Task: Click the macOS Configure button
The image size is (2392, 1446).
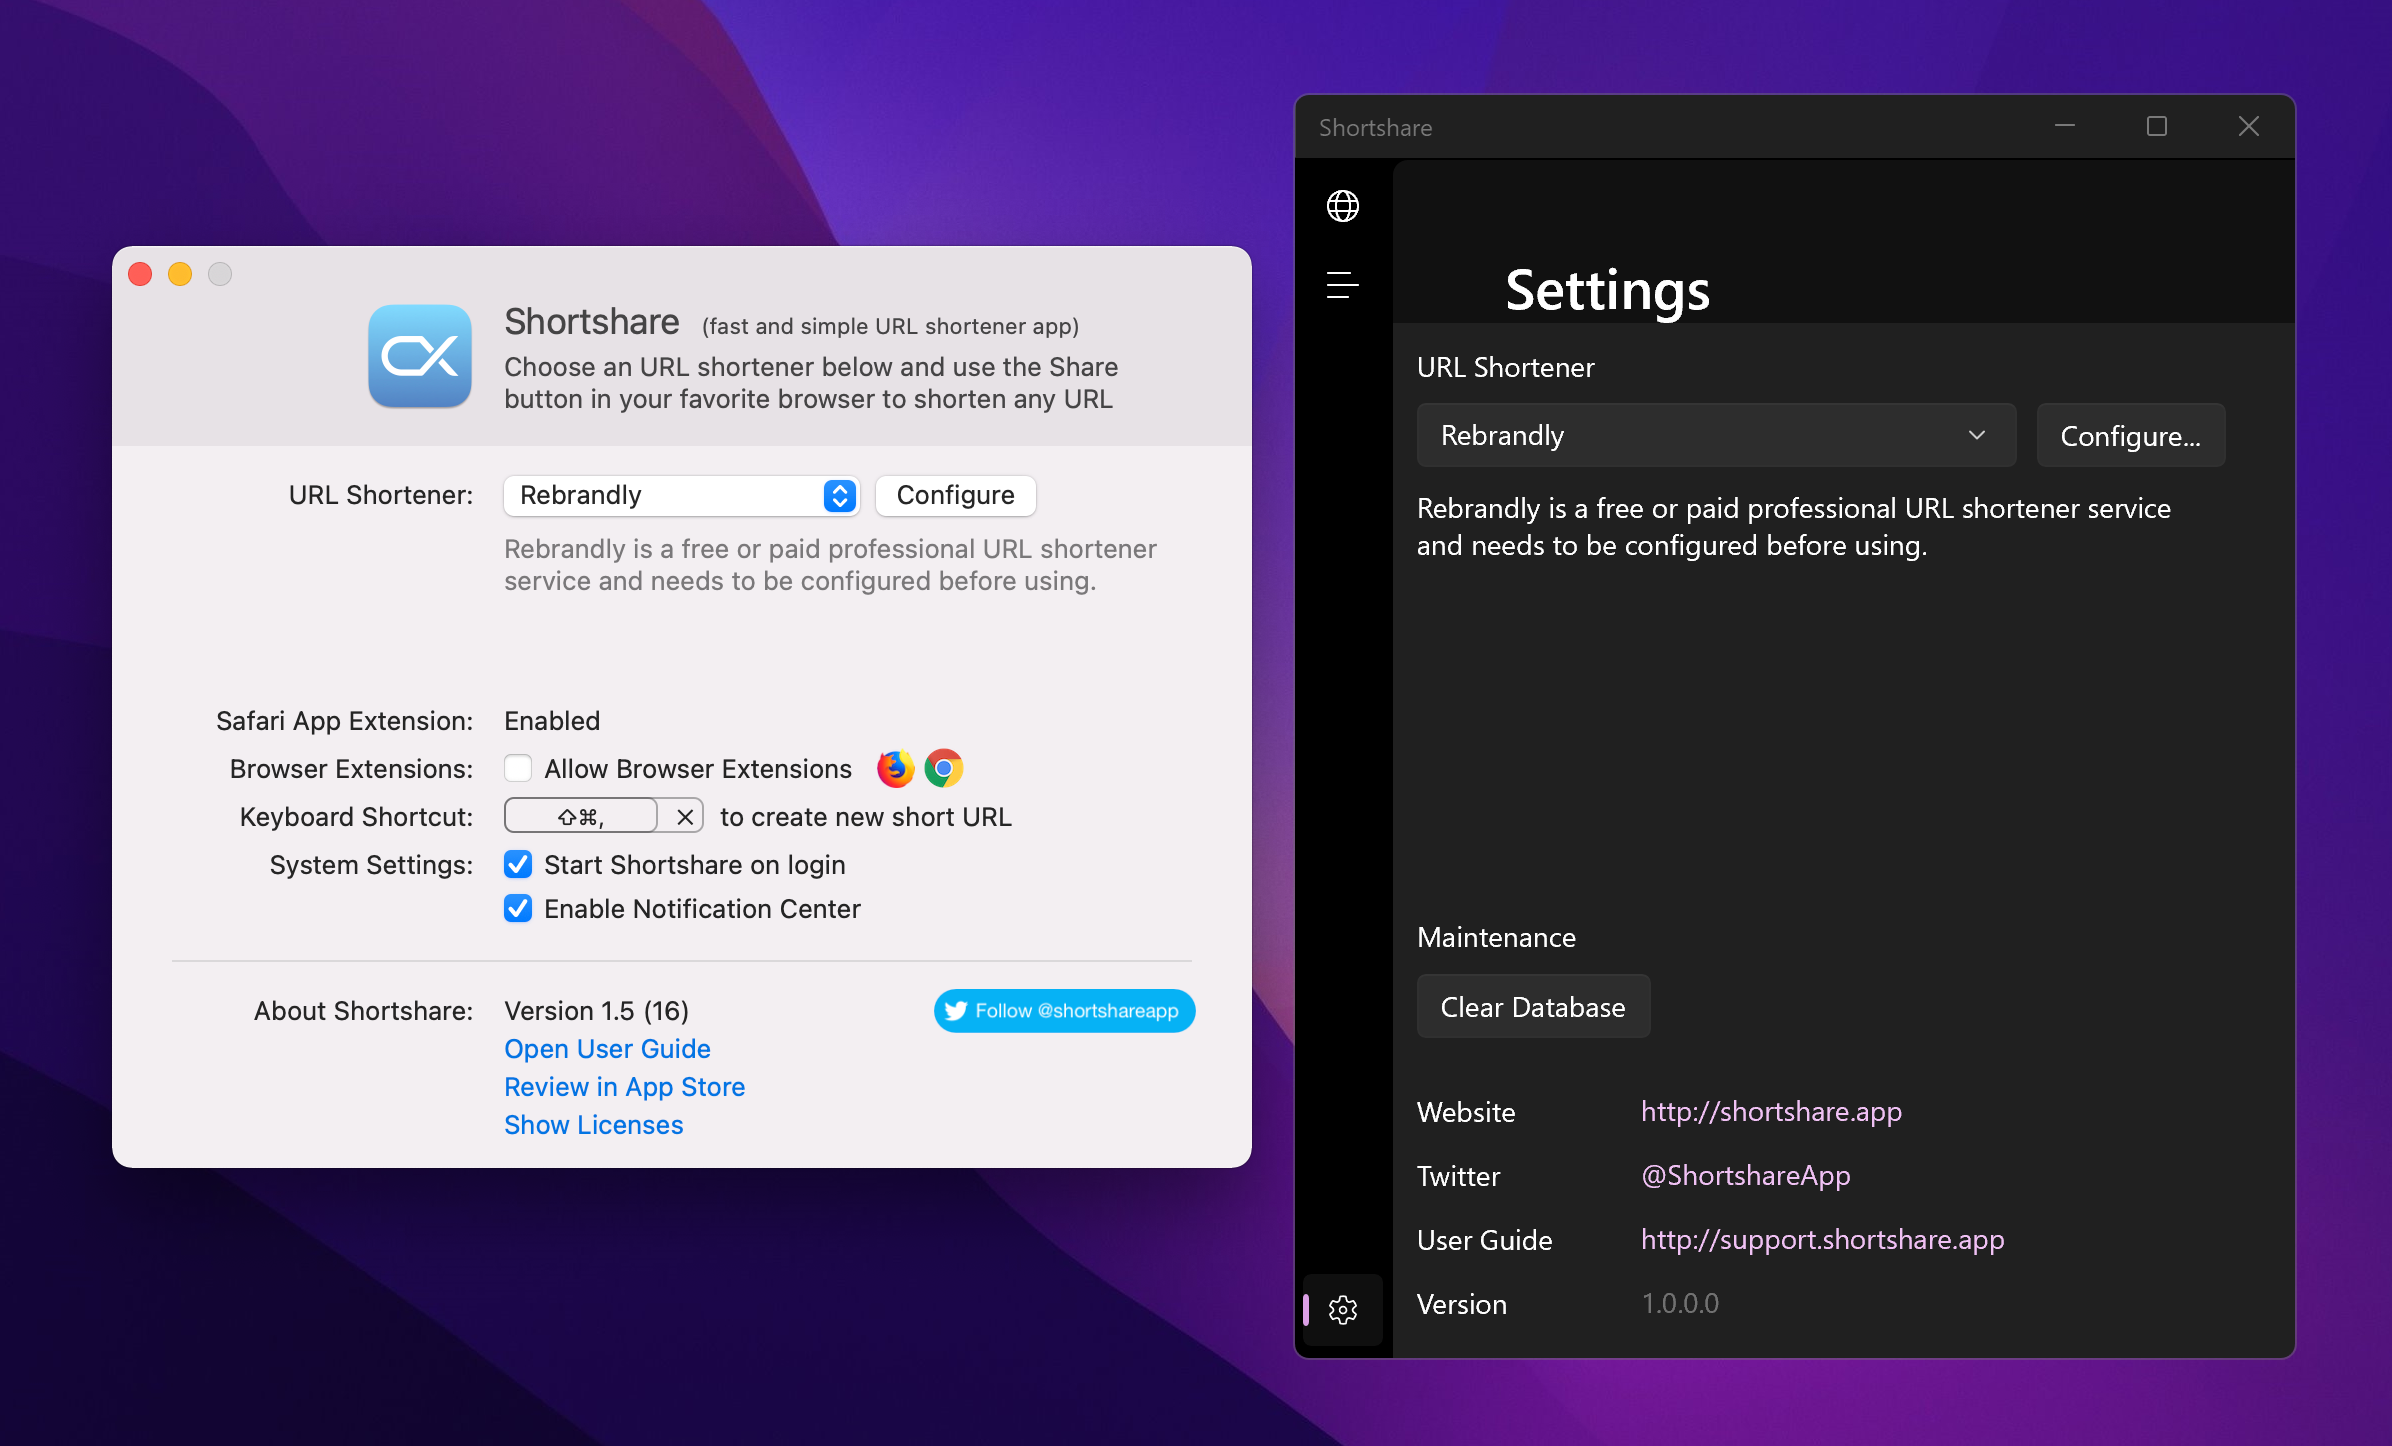Action: [x=955, y=496]
